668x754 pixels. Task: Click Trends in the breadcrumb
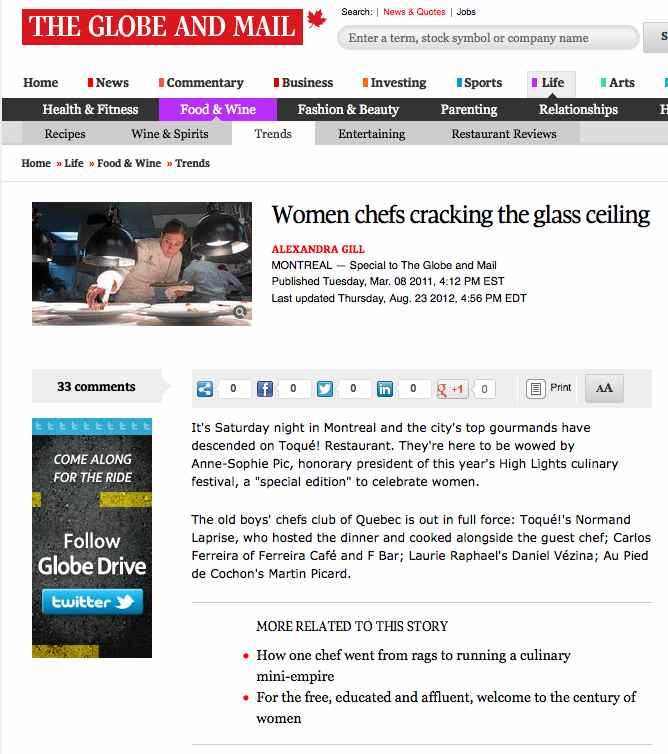tap(192, 163)
